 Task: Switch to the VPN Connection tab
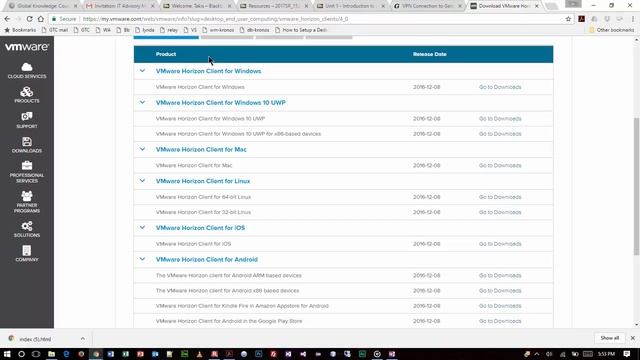(x=427, y=6)
